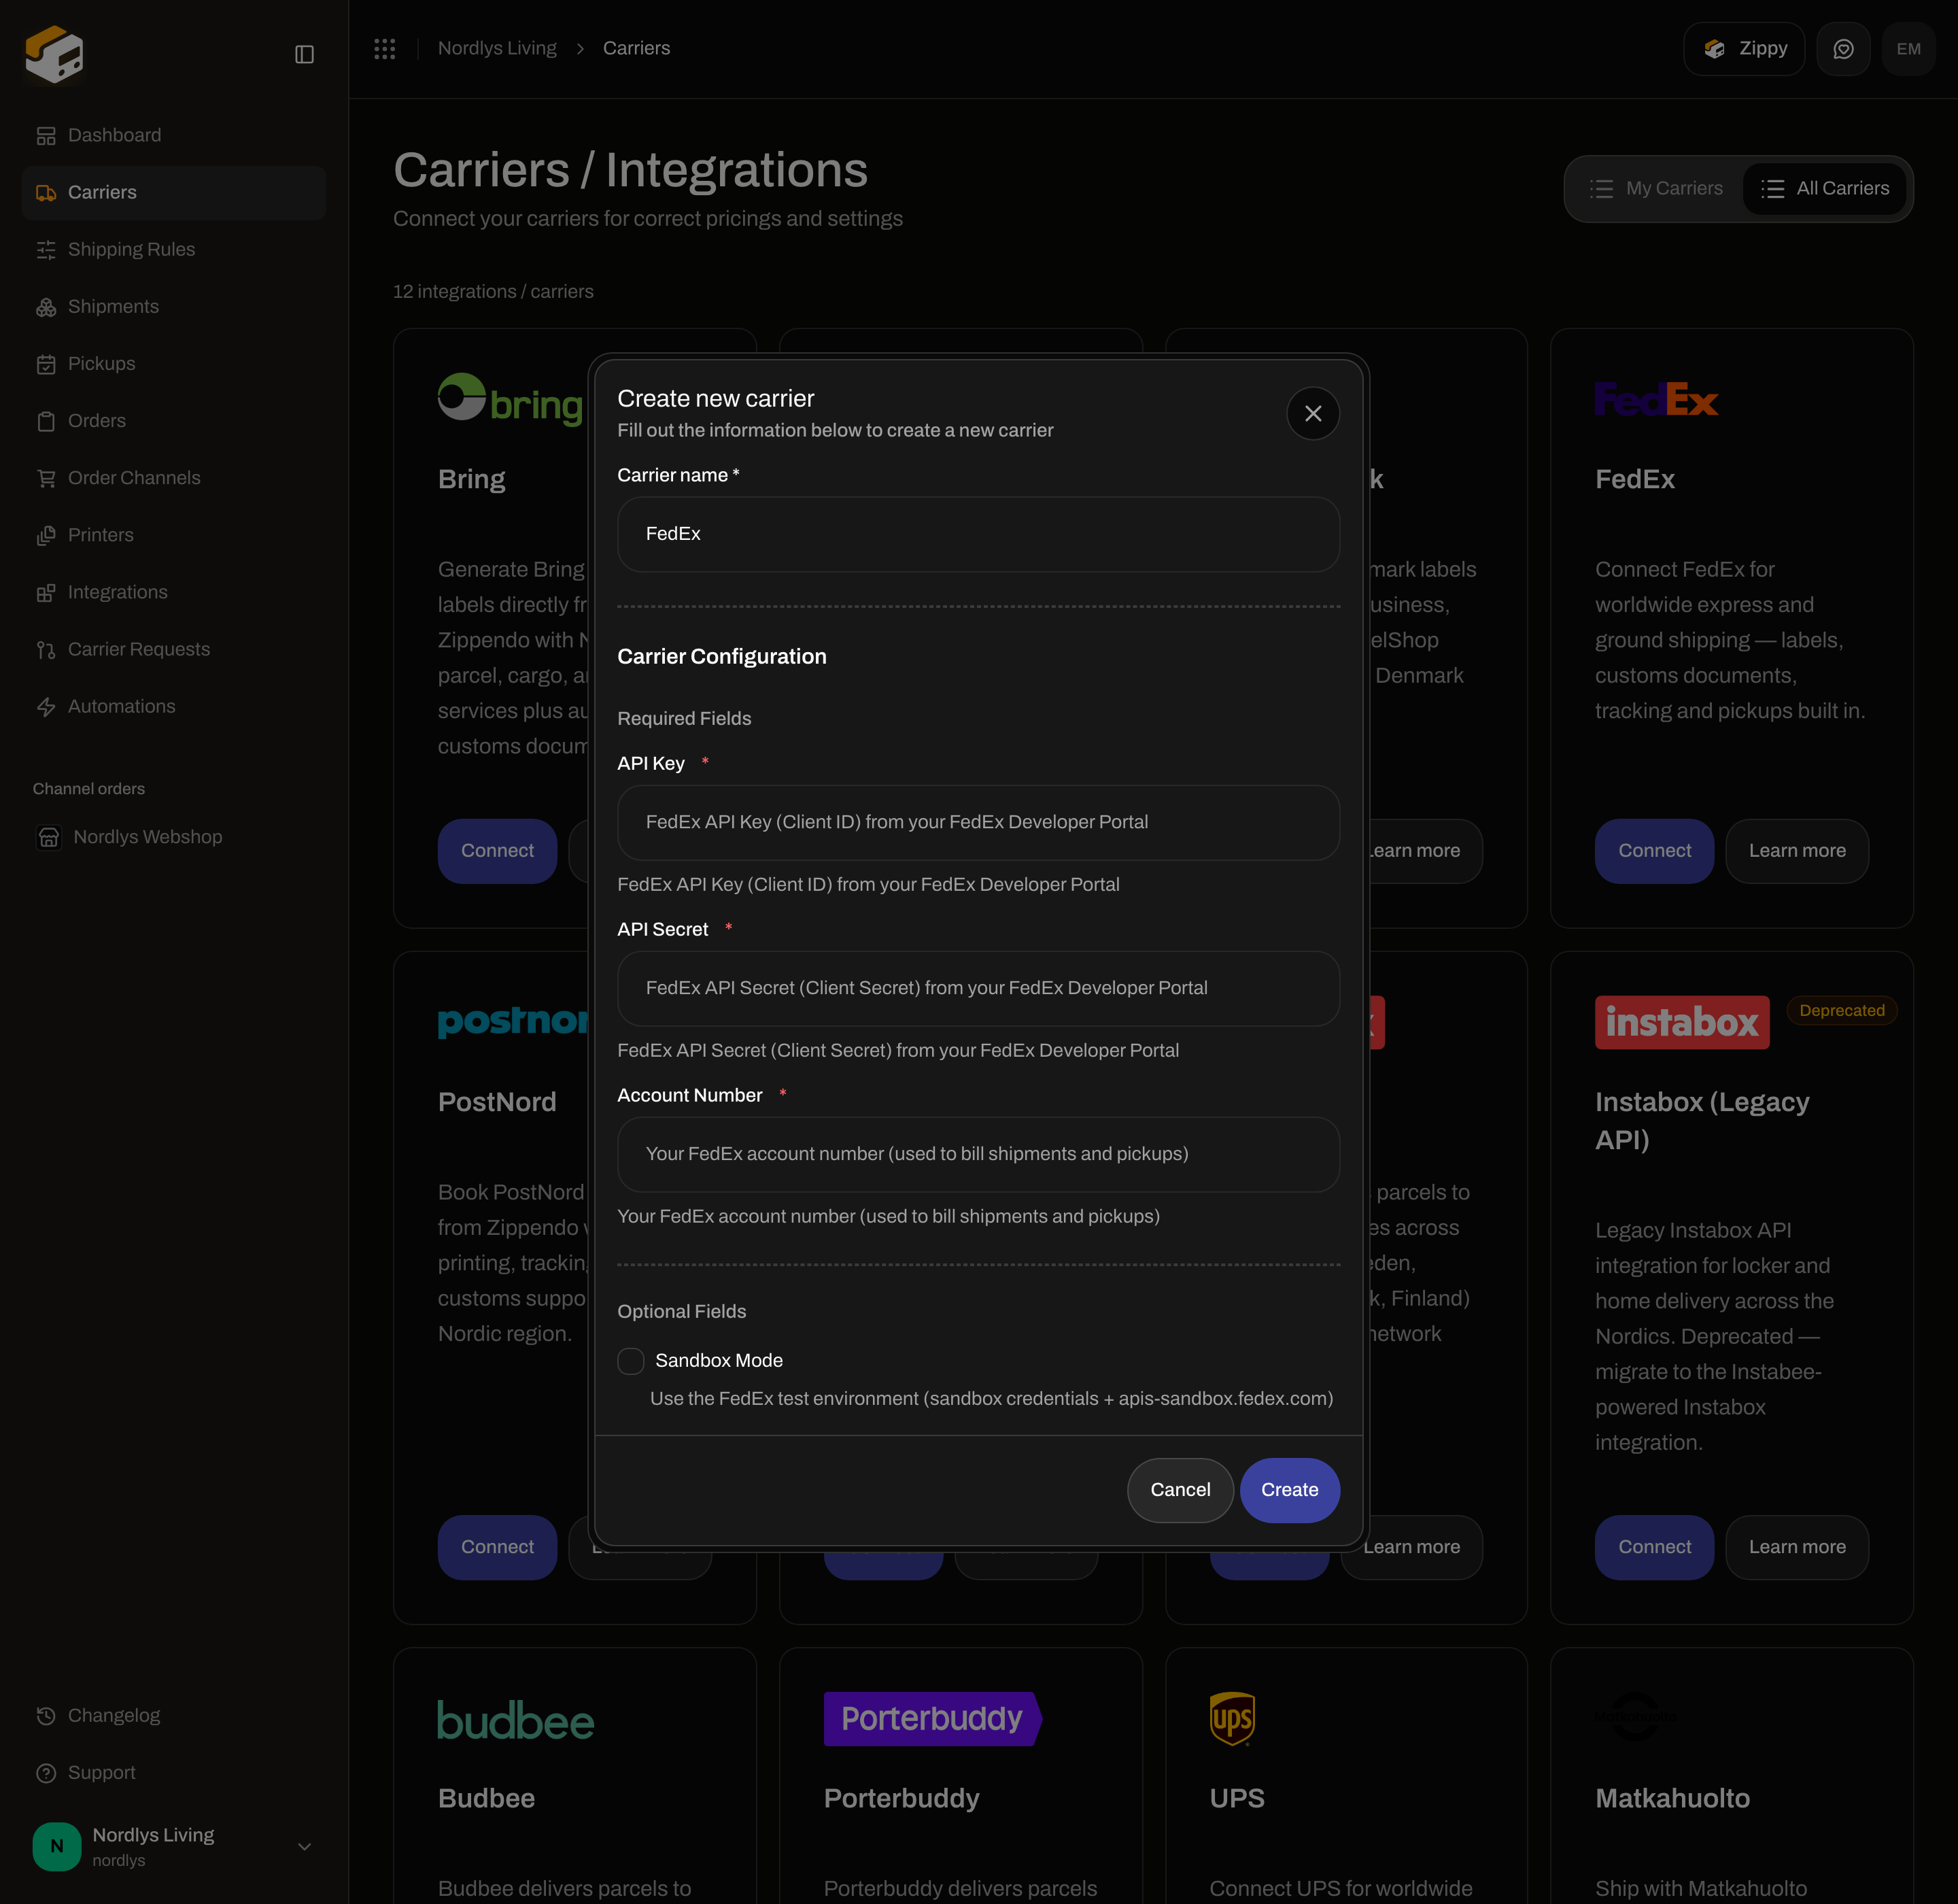Click Connect on Bring card

pyautogui.click(x=497, y=851)
